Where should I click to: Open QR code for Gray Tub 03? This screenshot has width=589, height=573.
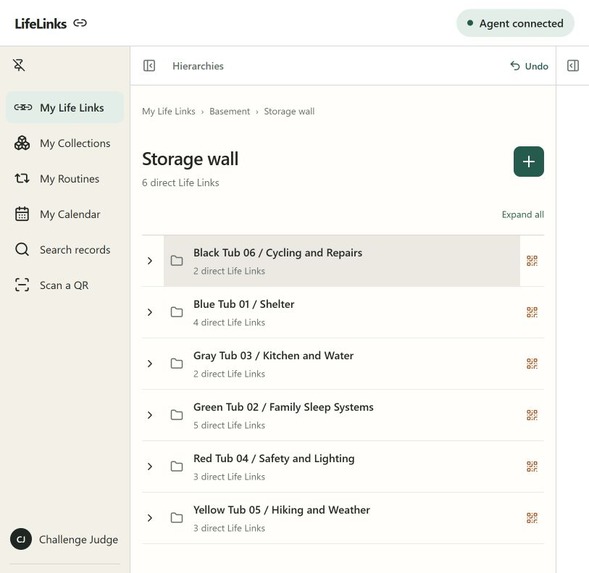[532, 363]
